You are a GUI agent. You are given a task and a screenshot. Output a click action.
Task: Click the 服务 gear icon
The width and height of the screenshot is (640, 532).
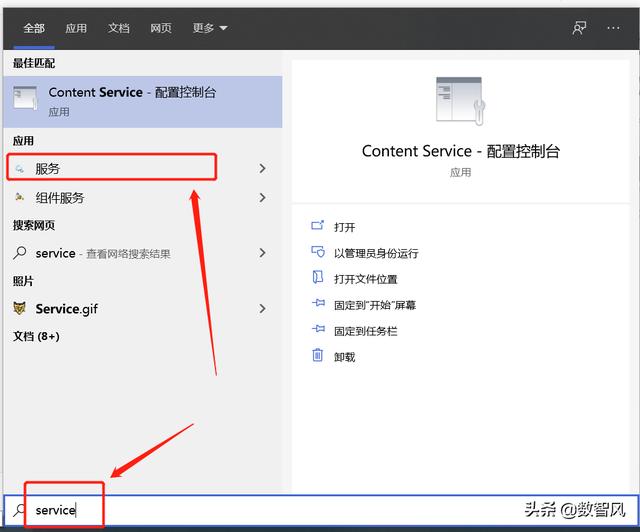pyautogui.click(x=19, y=168)
